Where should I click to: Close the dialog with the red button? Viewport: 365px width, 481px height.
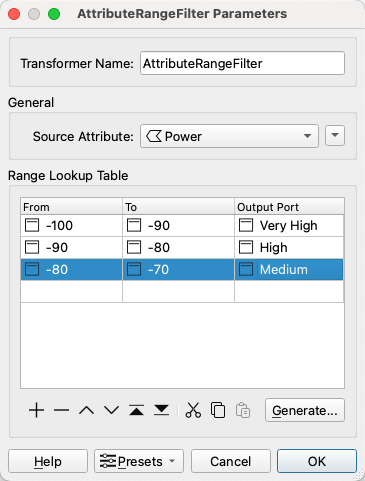click(x=14, y=14)
